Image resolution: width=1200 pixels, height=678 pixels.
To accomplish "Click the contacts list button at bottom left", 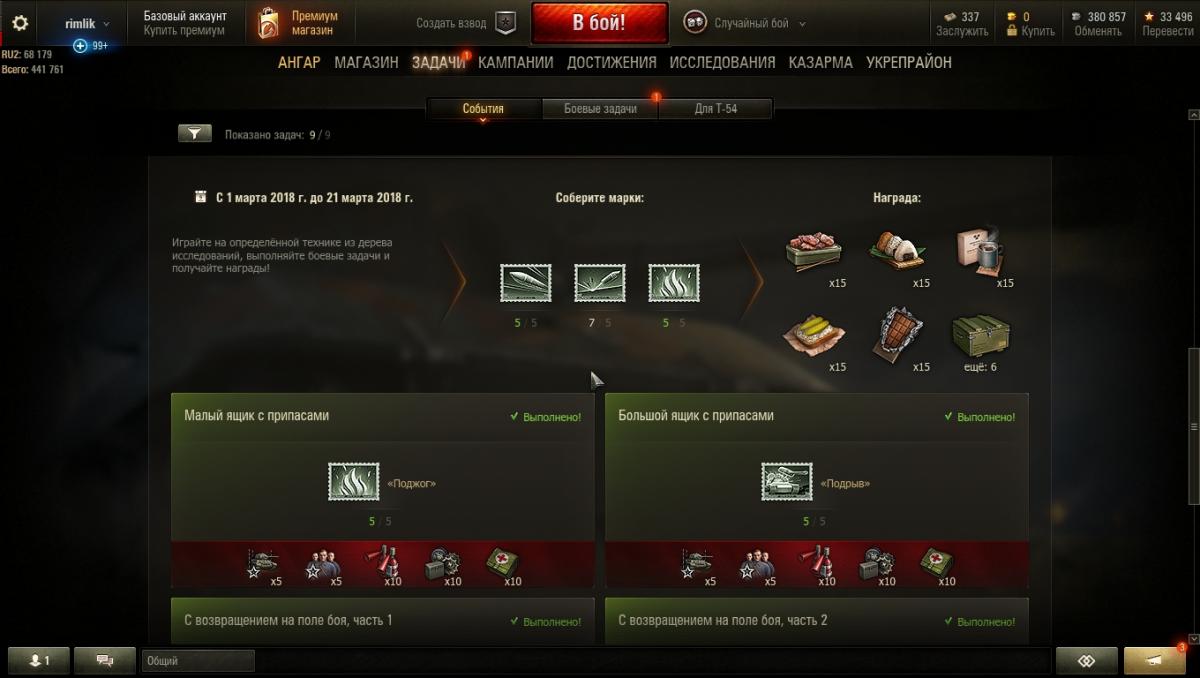I will (x=39, y=661).
